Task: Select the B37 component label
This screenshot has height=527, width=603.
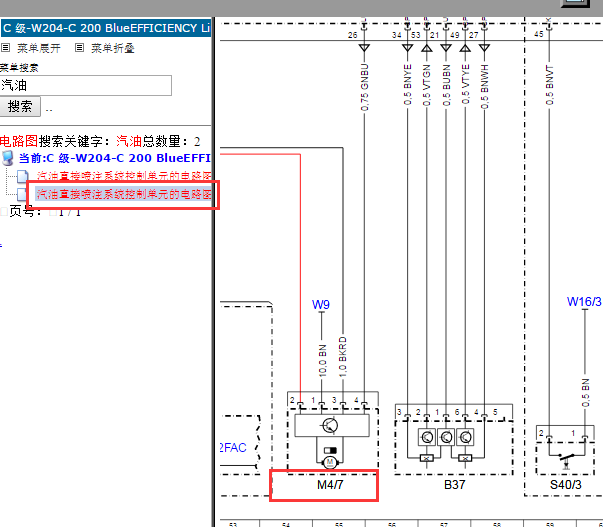Action: click(x=454, y=485)
